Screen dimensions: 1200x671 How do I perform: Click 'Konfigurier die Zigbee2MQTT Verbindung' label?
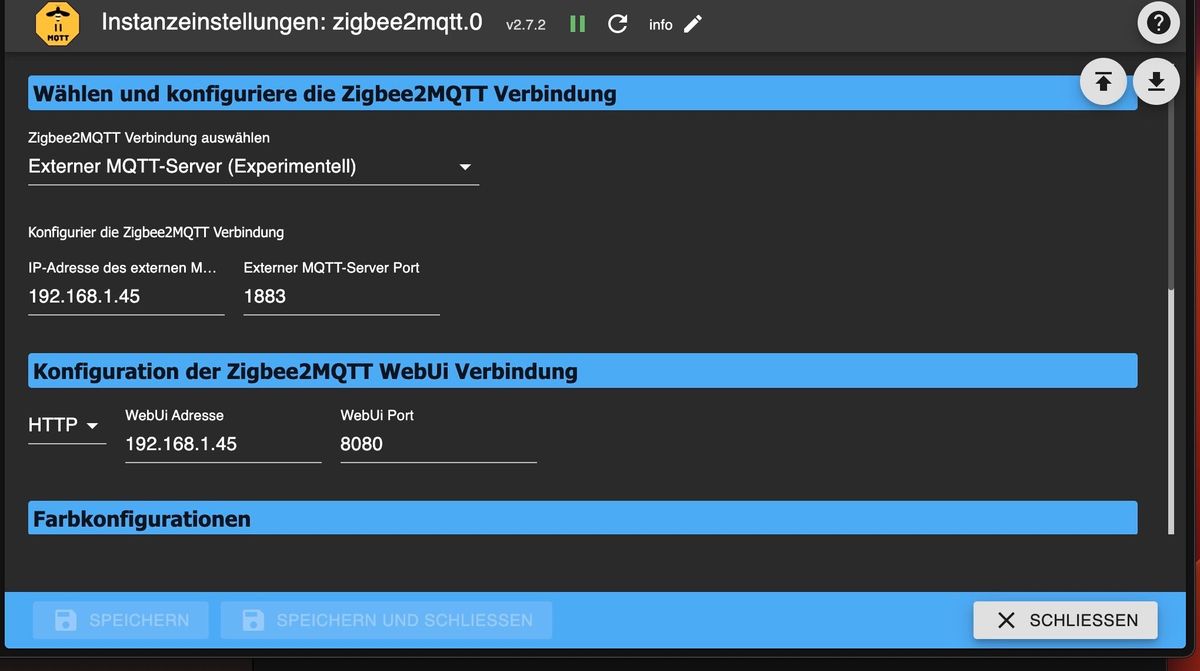coord(156,232)
